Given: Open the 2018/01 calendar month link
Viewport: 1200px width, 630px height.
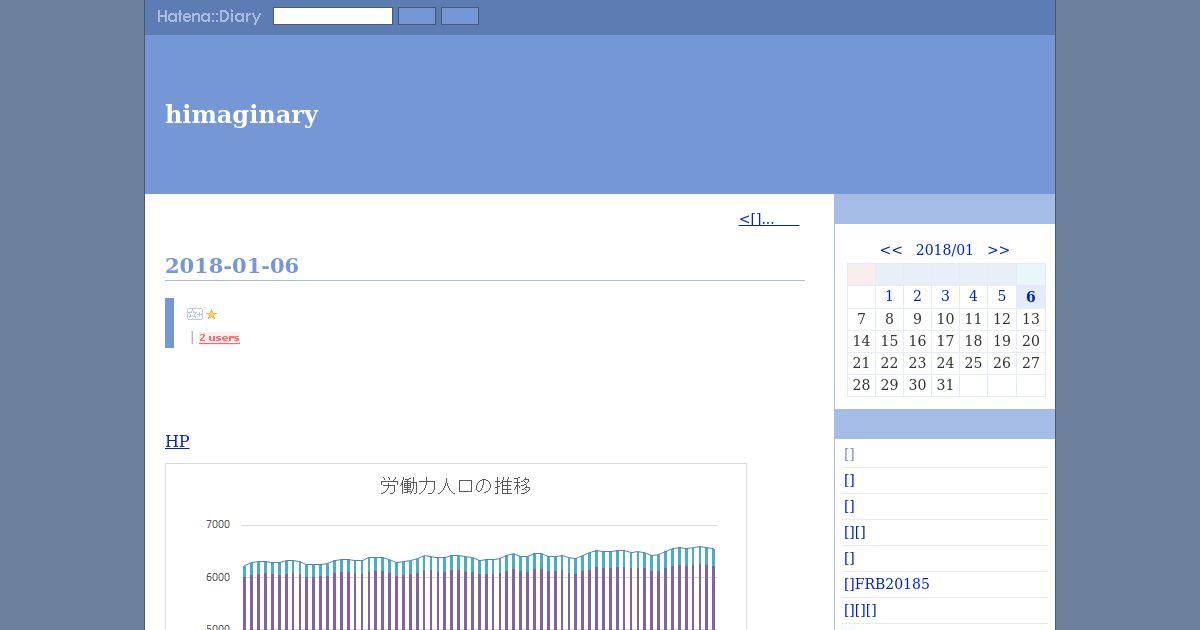Looking at the screenshot, I should pos(944,250).
